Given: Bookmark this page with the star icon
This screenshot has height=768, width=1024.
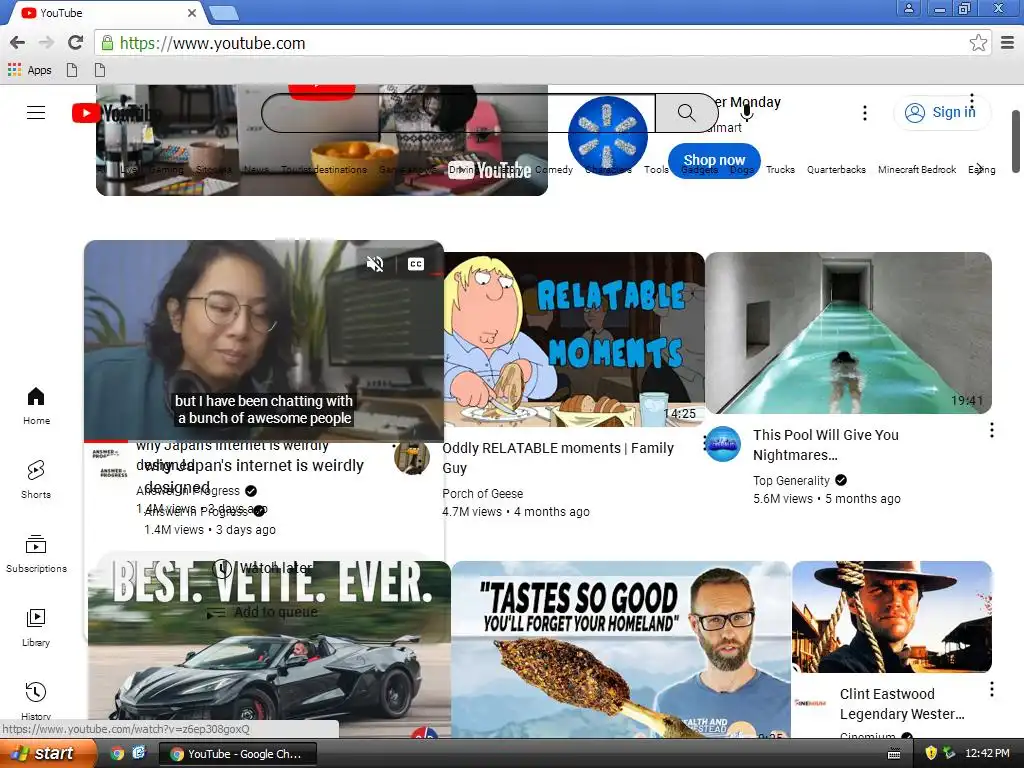Looking at the screenshot, I should 978,43.
